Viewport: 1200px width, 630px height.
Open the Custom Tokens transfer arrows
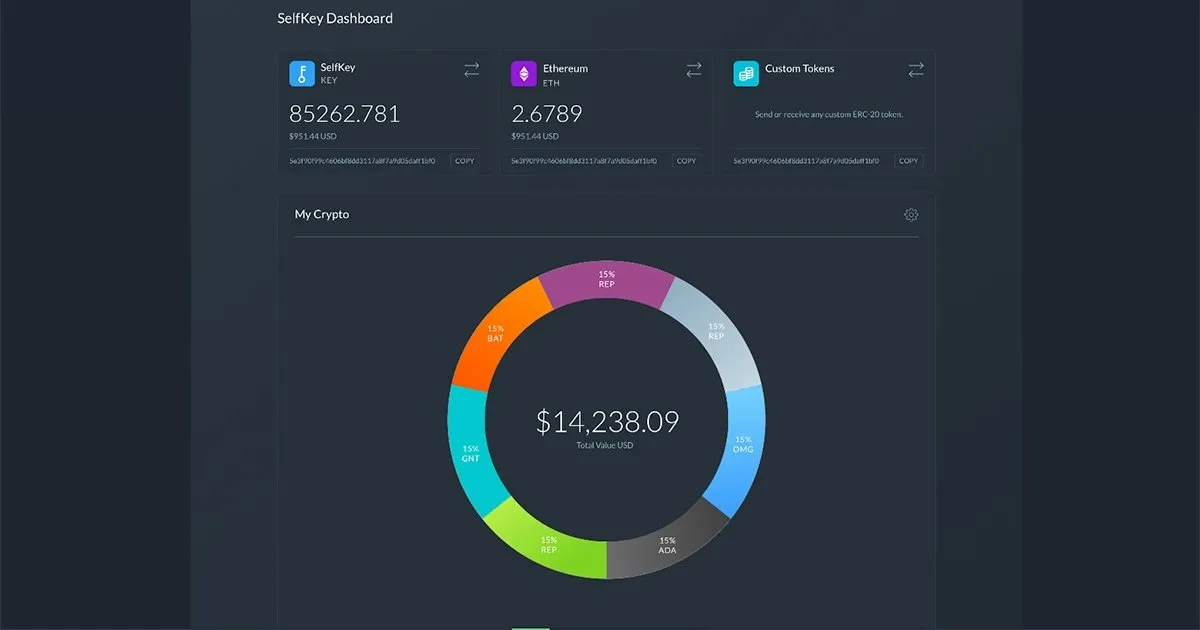tap(915, 70)
